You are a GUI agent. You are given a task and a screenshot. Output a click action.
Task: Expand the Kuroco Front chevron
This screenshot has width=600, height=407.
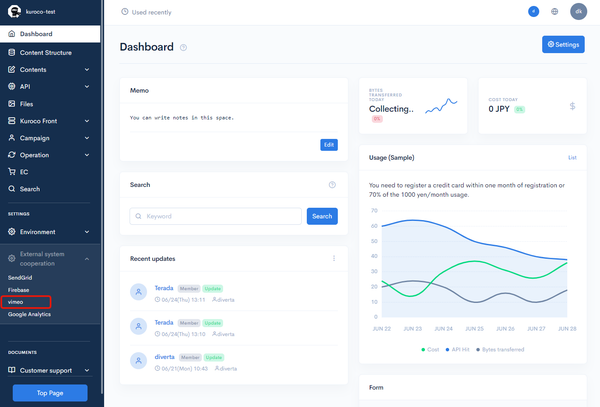click(87, 121)
